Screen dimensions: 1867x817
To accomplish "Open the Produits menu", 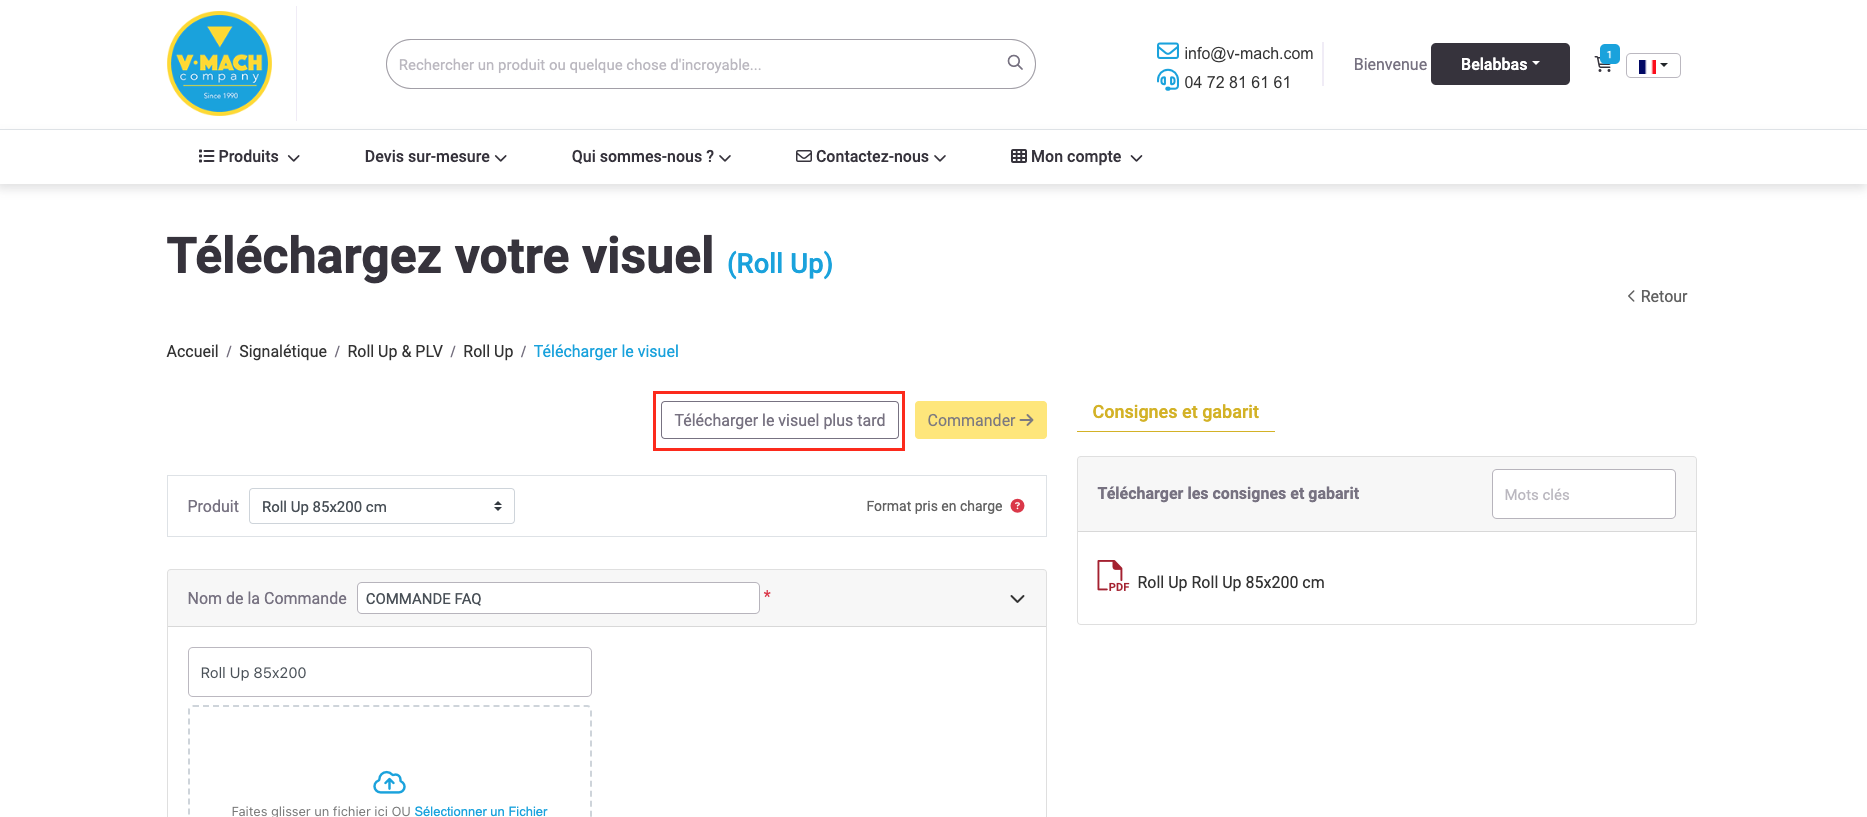I will click(x=249, y=157).
